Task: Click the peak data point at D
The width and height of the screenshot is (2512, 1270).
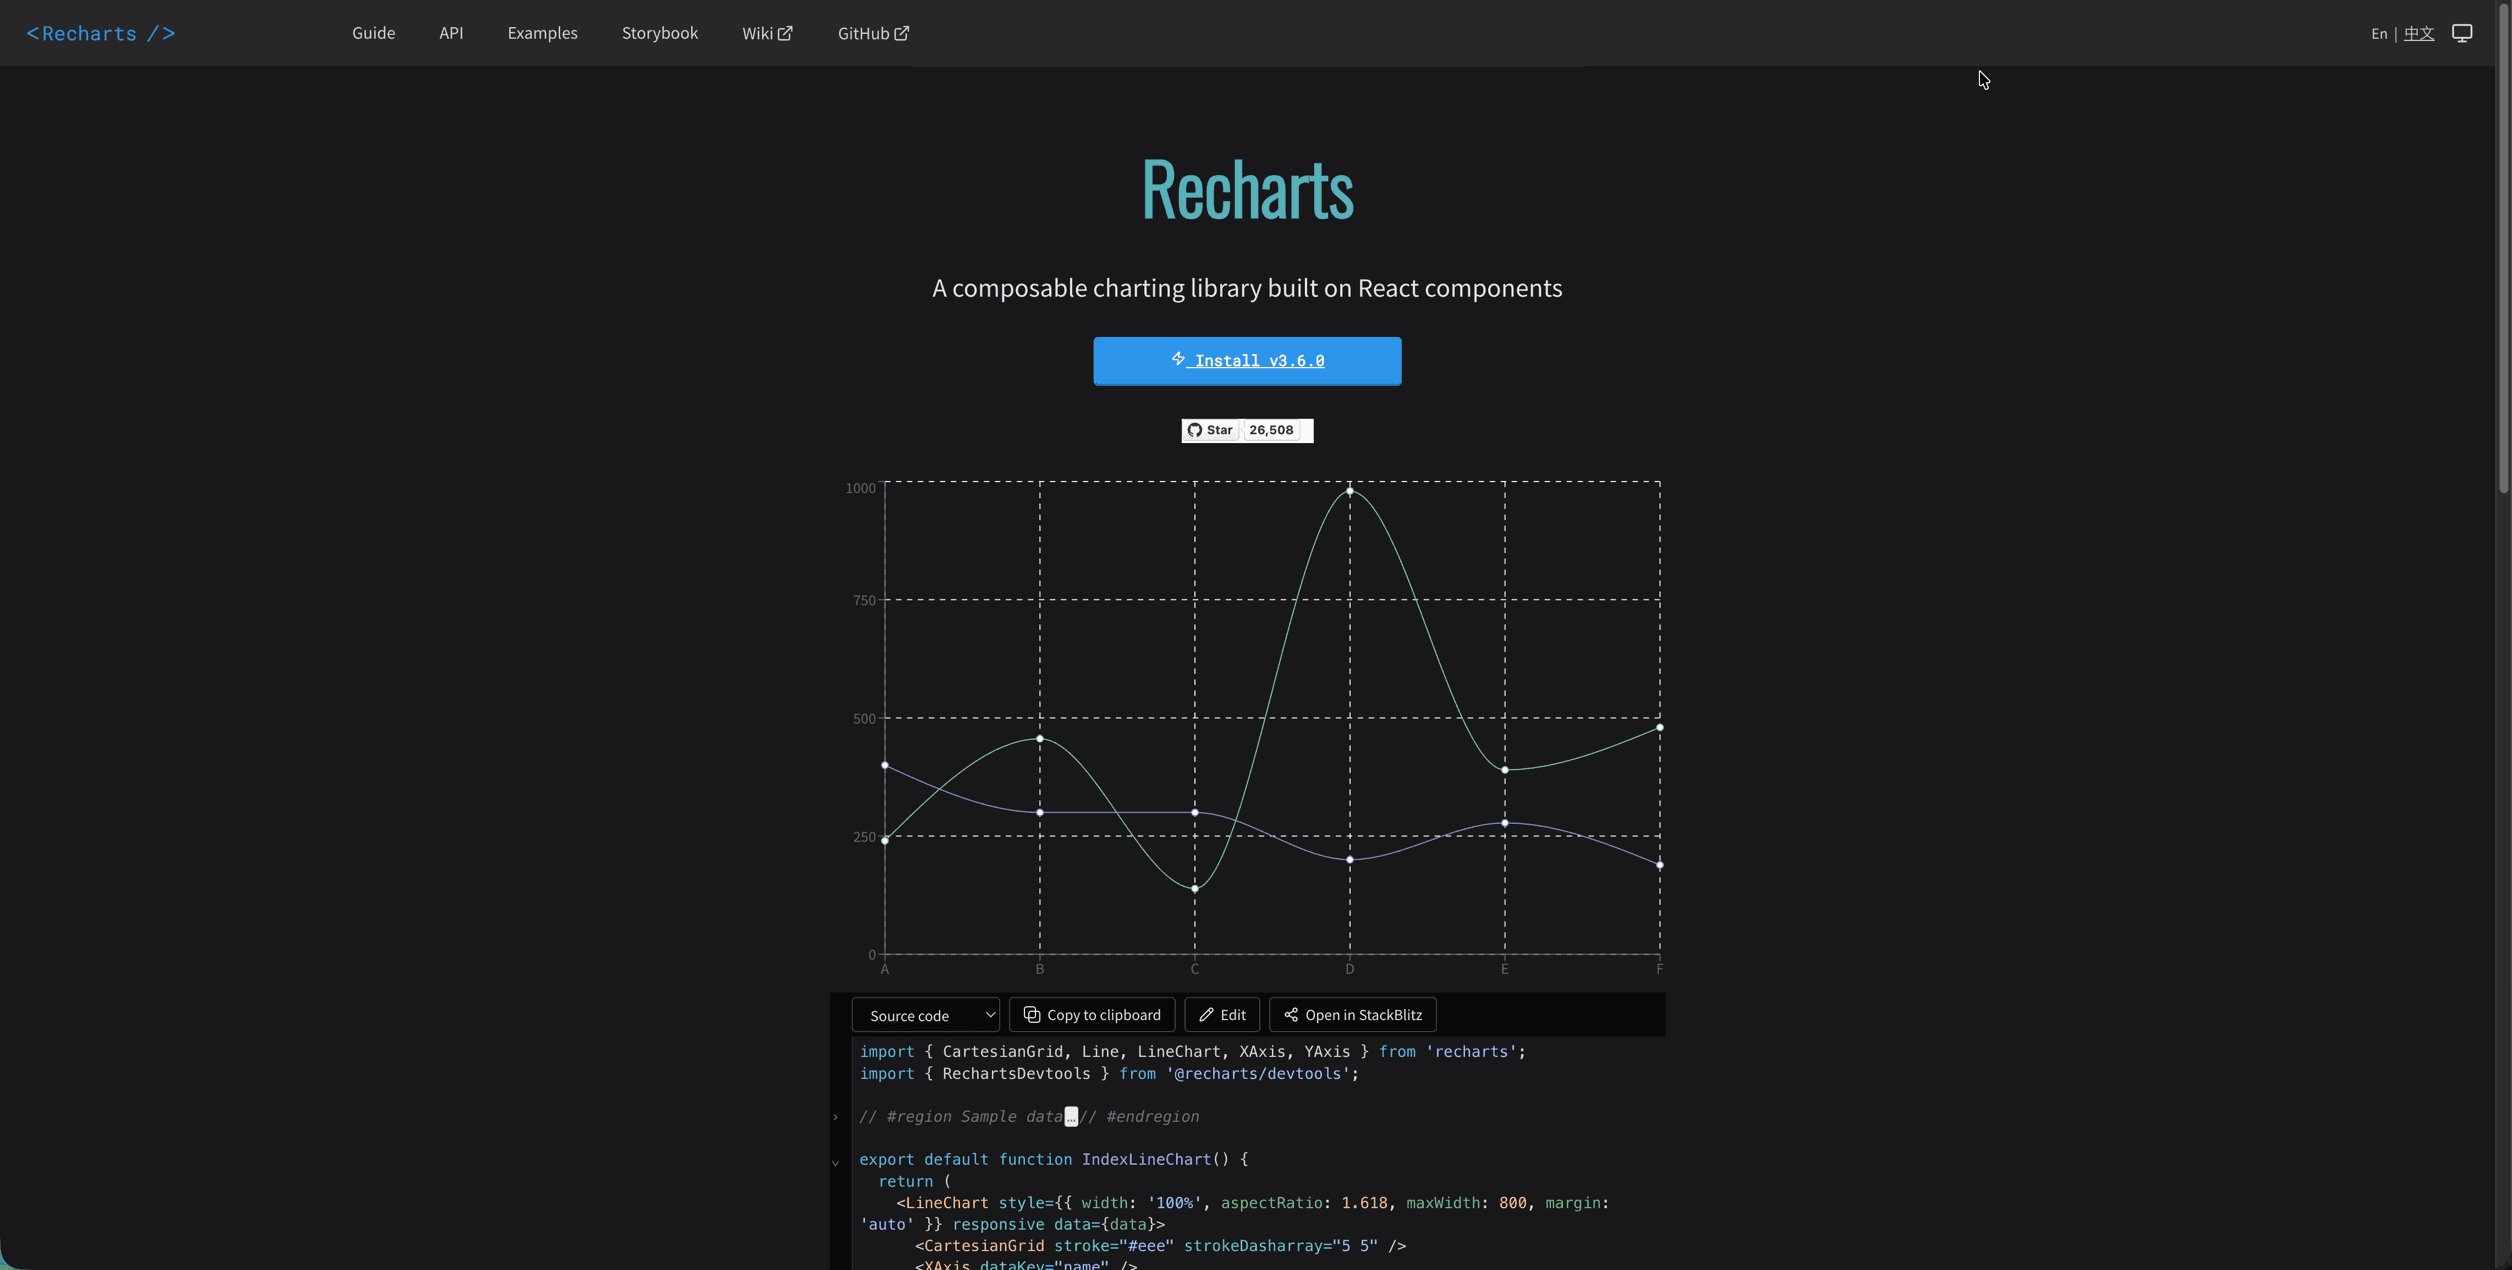Action: (x=1350, y=491)
